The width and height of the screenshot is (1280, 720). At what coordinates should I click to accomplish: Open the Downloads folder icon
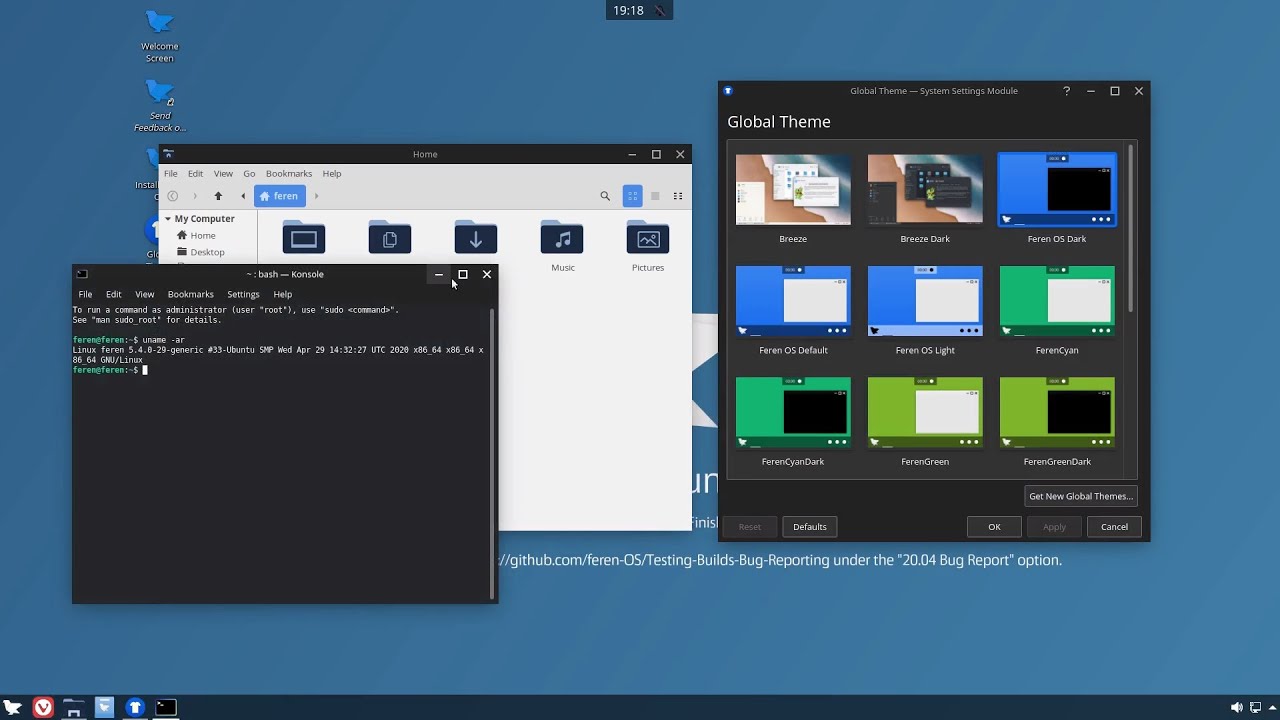tap(476, 239)
